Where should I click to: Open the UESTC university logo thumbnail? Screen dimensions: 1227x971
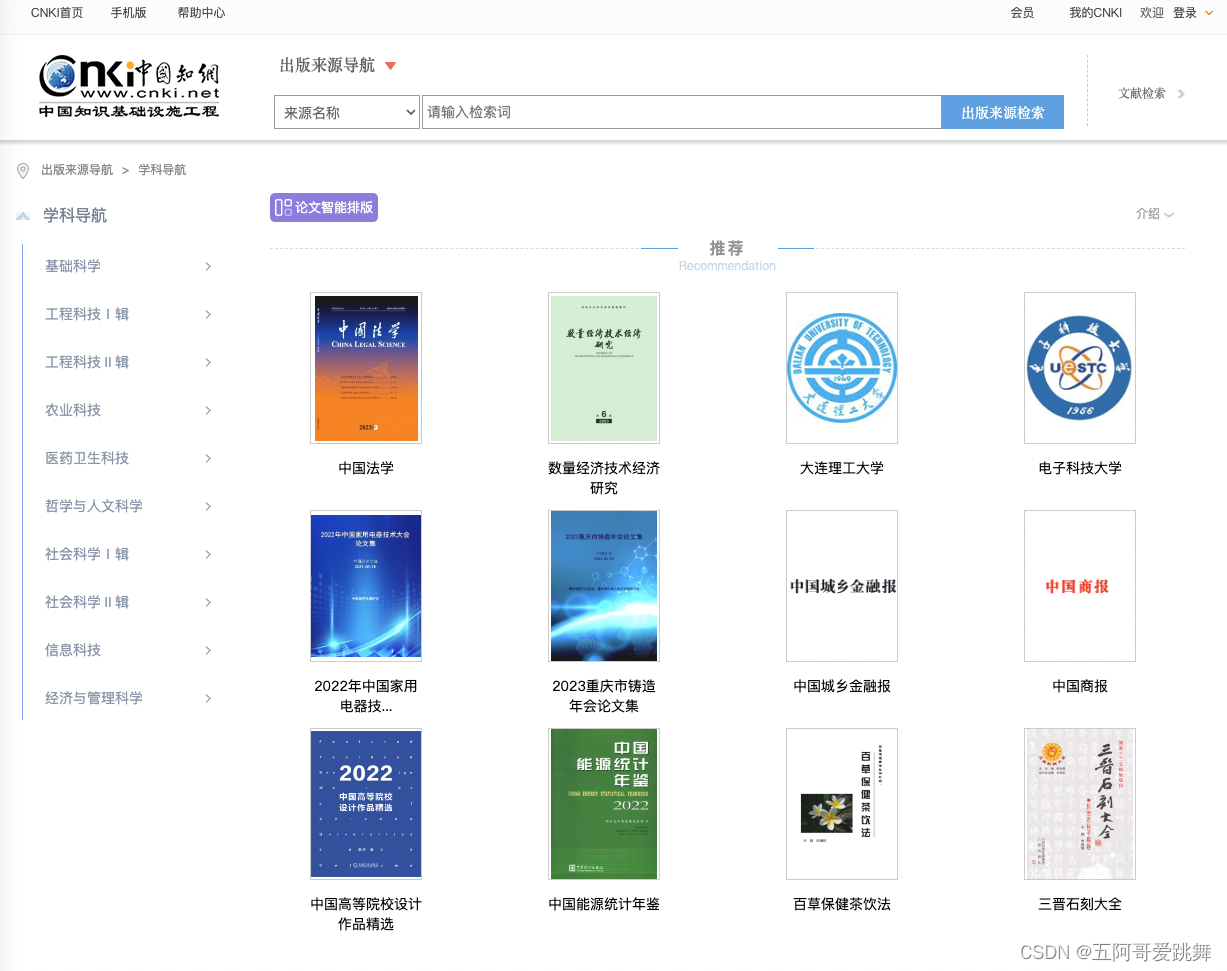tap(1080, 368)
